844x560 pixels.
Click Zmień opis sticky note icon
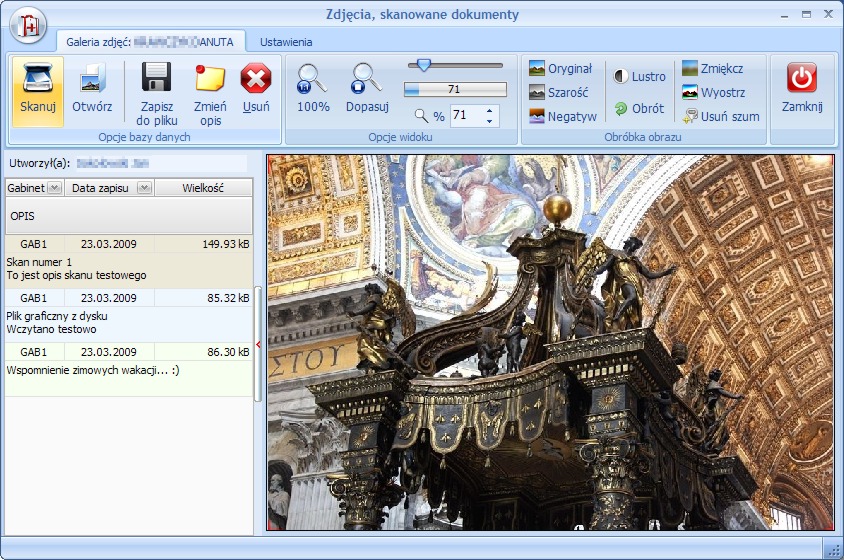[x=210, y=78]
